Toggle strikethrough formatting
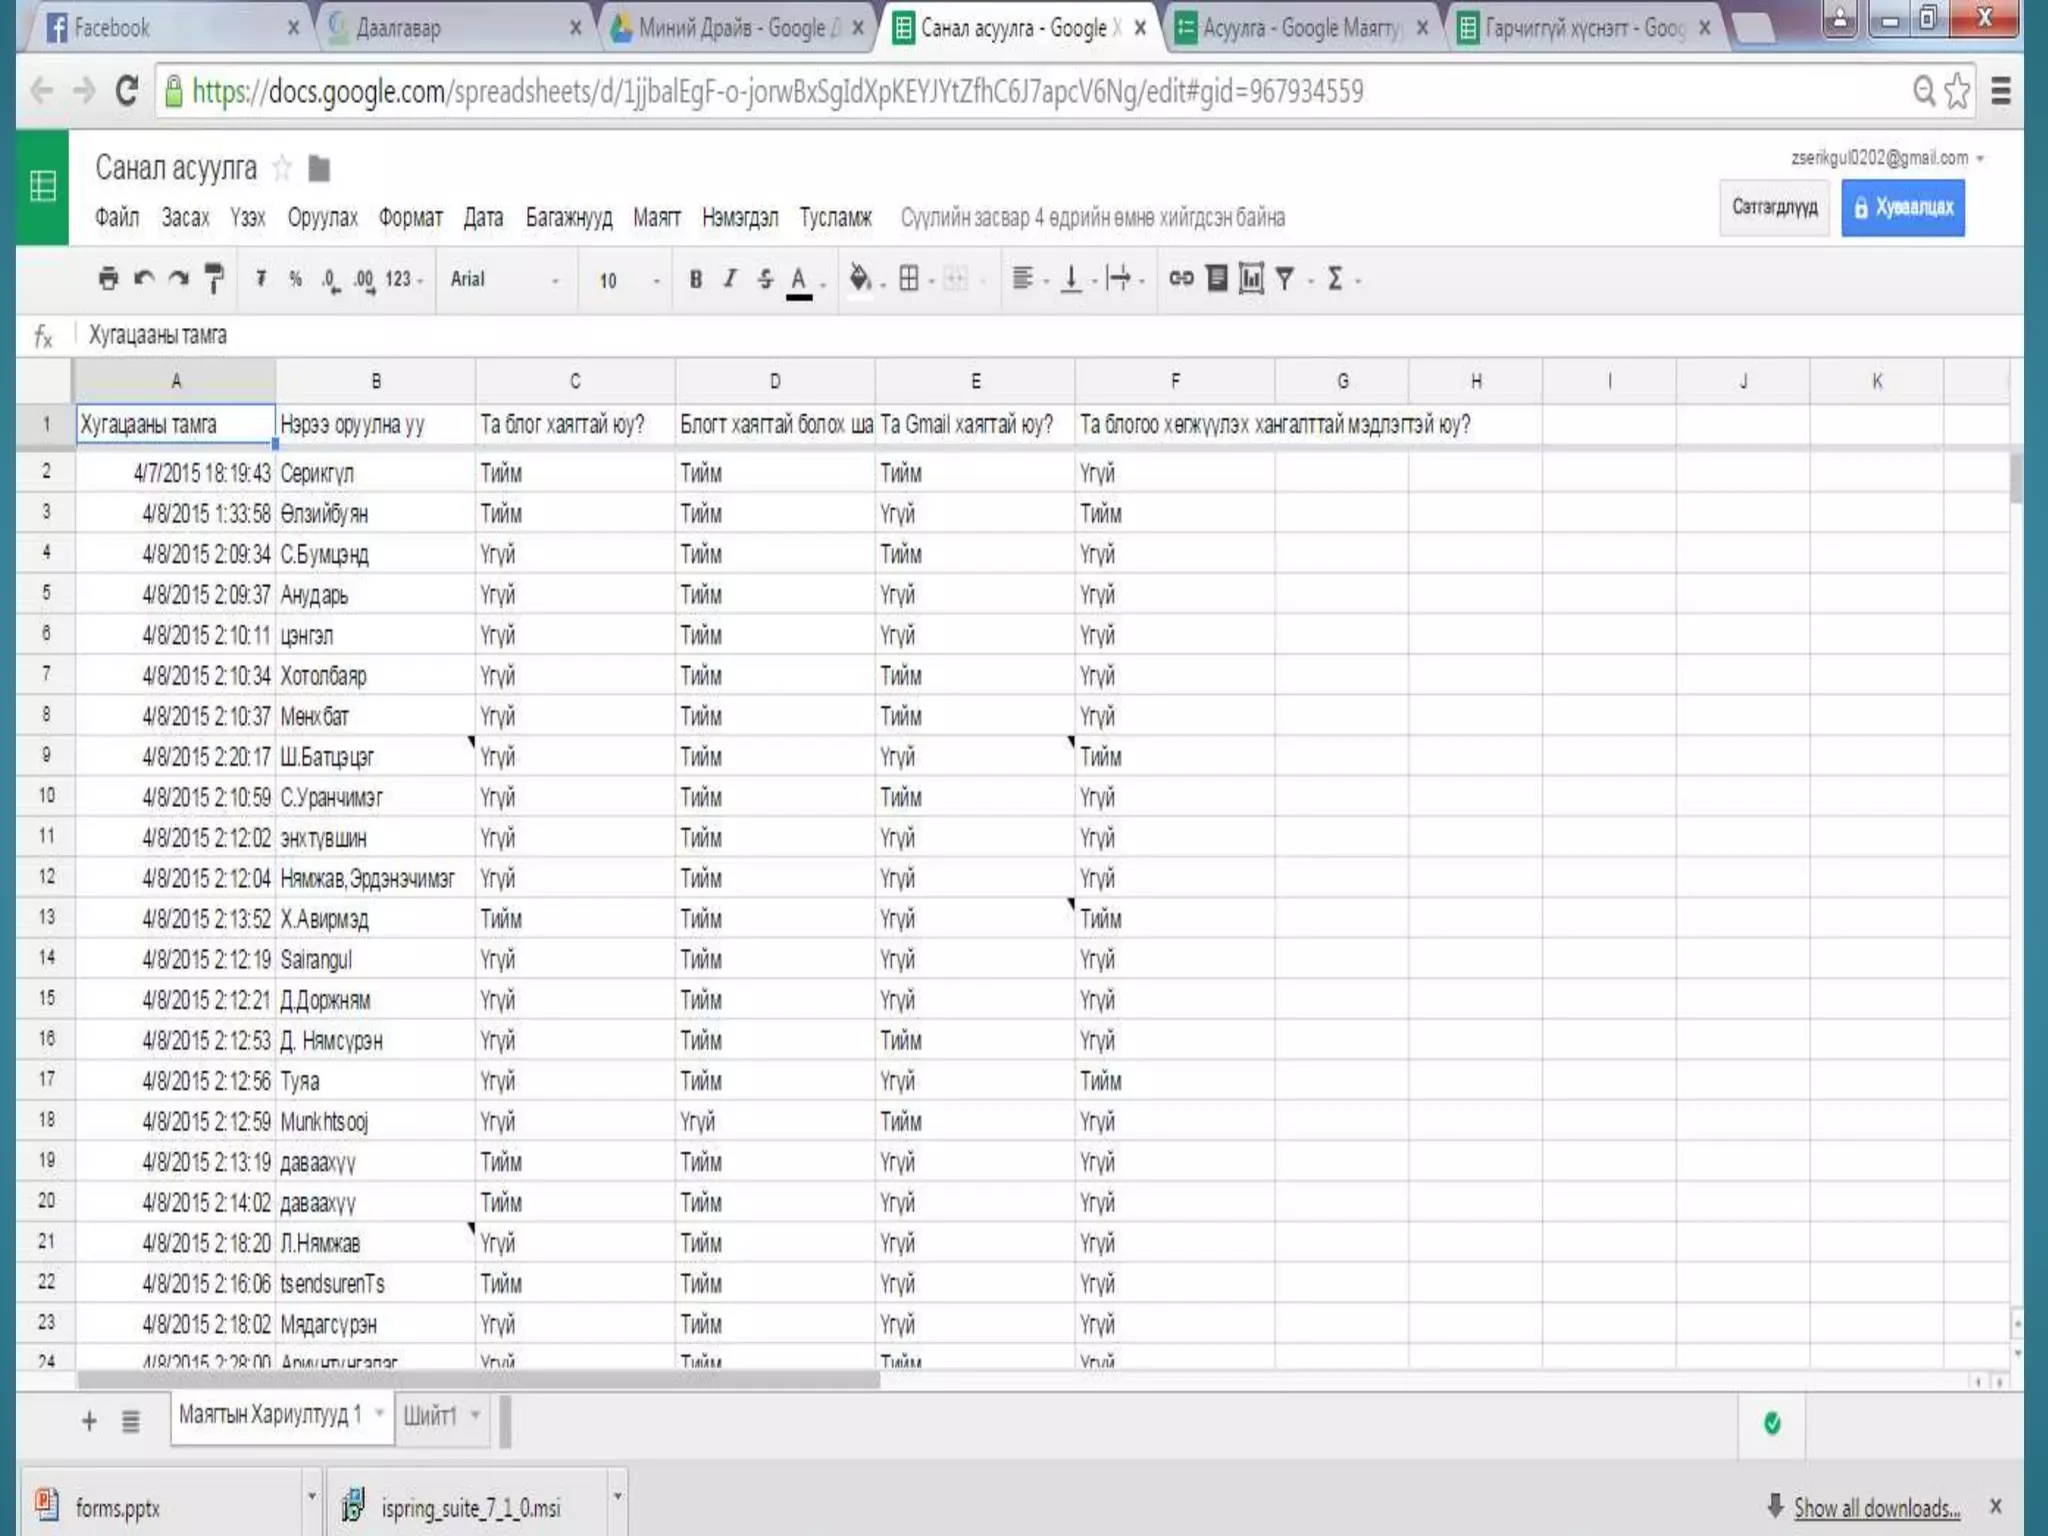 point(765,279)
